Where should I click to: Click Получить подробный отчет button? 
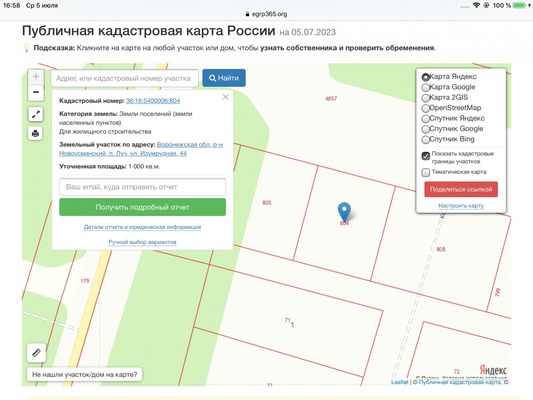(x=142, y=207)
